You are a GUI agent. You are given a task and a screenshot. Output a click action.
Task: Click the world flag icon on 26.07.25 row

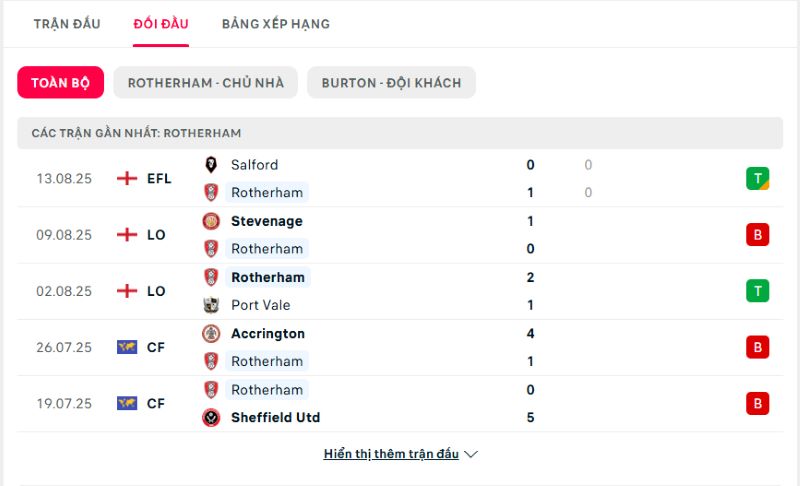(127, 347)
